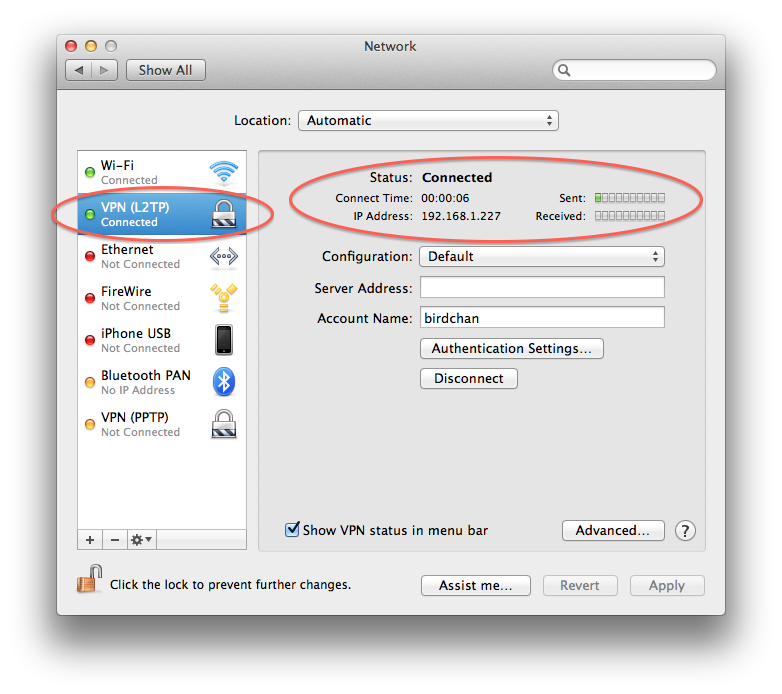Viewport: 782px width, 694px height.
Task: Open the gear action menu
Action: (x=142, y=539)
